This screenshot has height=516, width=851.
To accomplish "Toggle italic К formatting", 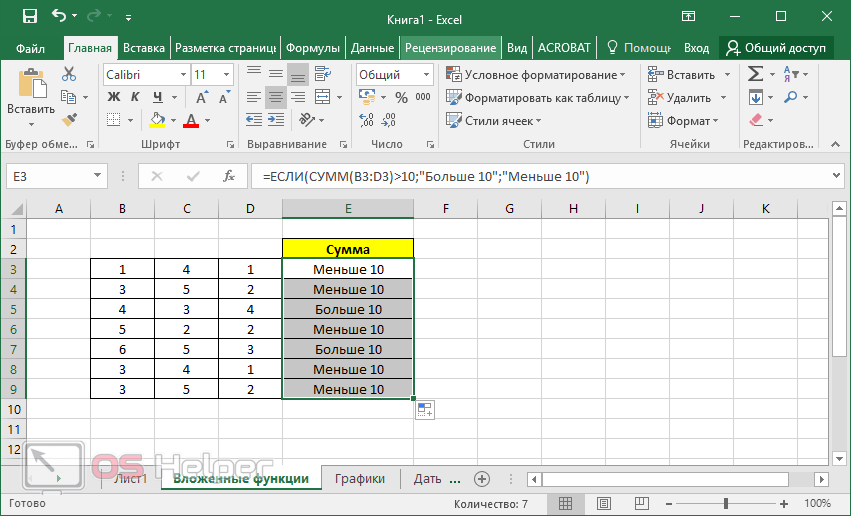I will pos(135,97).
